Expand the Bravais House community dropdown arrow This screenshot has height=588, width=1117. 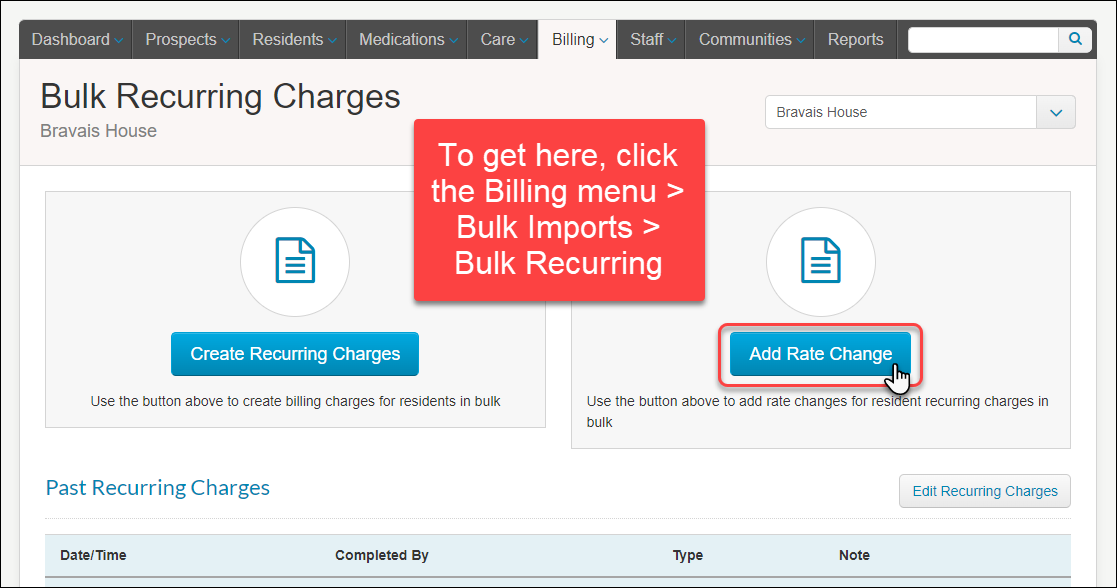[x=1056, y=113]
